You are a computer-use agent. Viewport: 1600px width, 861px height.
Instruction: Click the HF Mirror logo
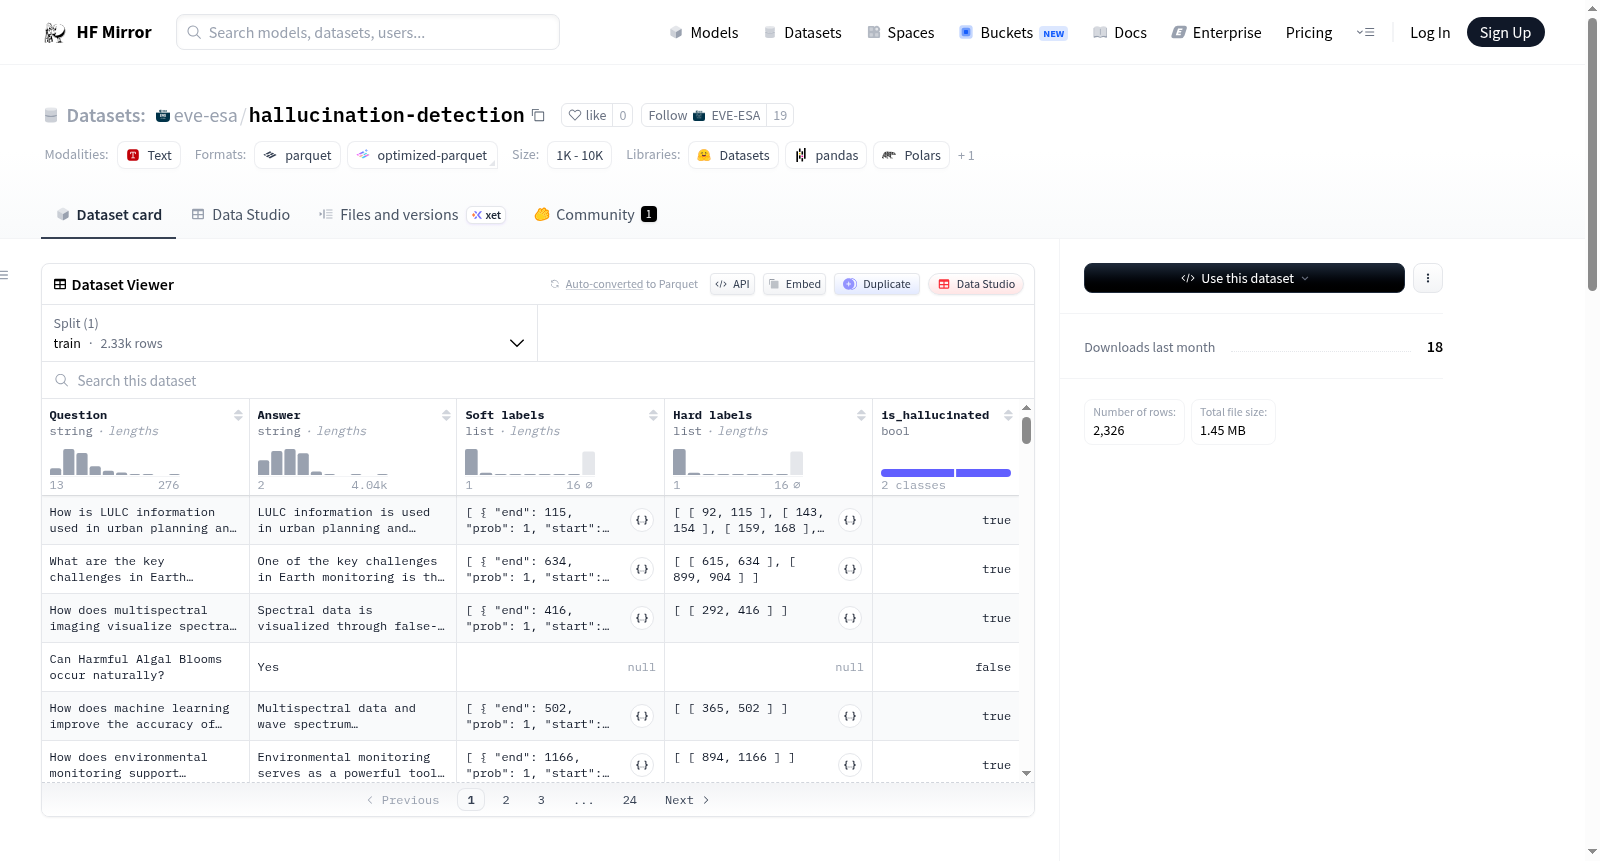pyautogui.click(x=98, y=32)
